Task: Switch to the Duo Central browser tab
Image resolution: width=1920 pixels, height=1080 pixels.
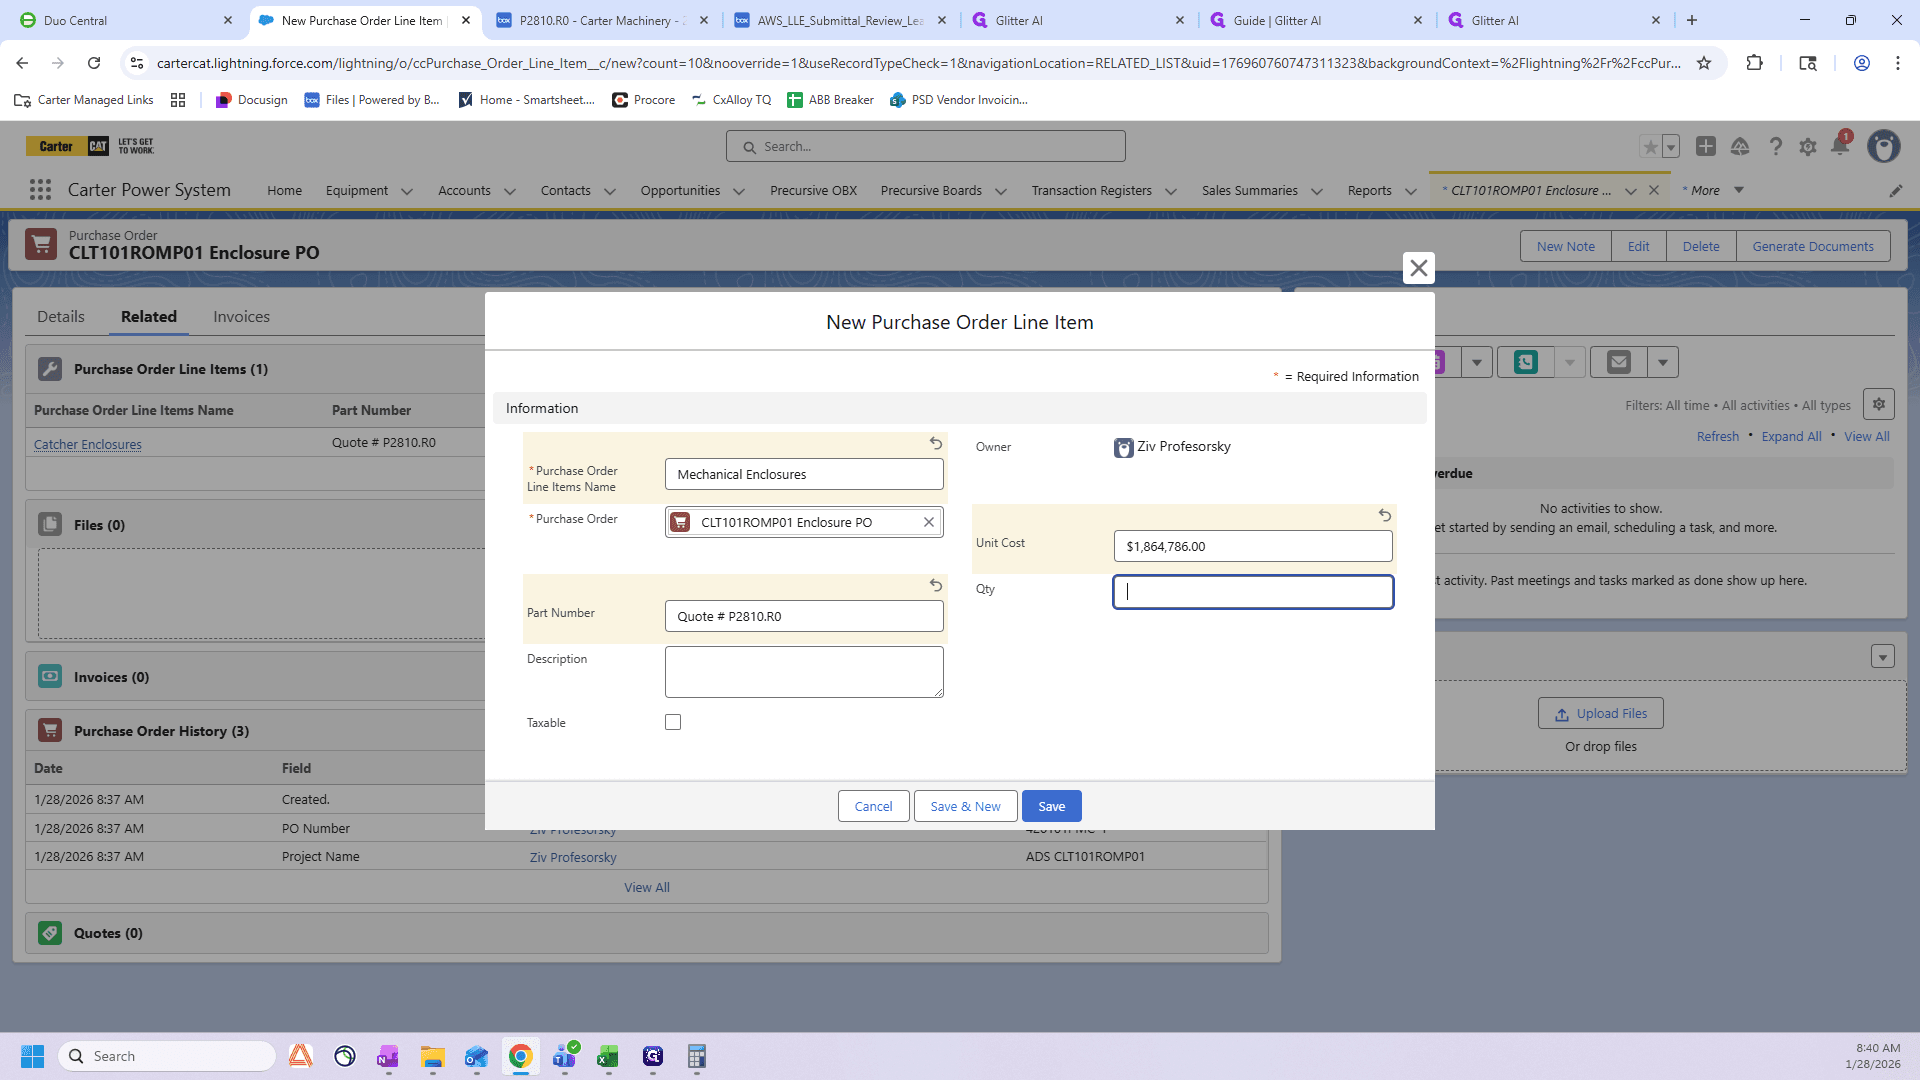Action: pyautogui.click(x=126, y=20)
